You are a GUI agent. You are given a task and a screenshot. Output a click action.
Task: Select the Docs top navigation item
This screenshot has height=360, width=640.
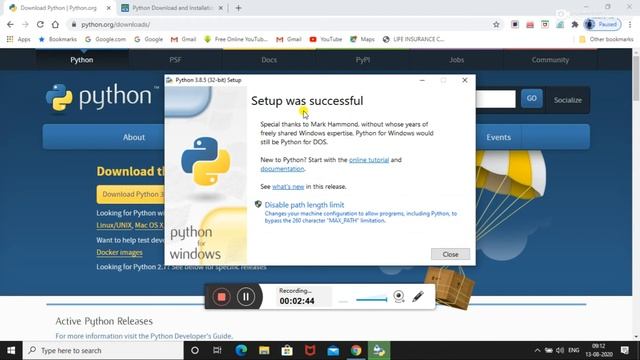269,60
